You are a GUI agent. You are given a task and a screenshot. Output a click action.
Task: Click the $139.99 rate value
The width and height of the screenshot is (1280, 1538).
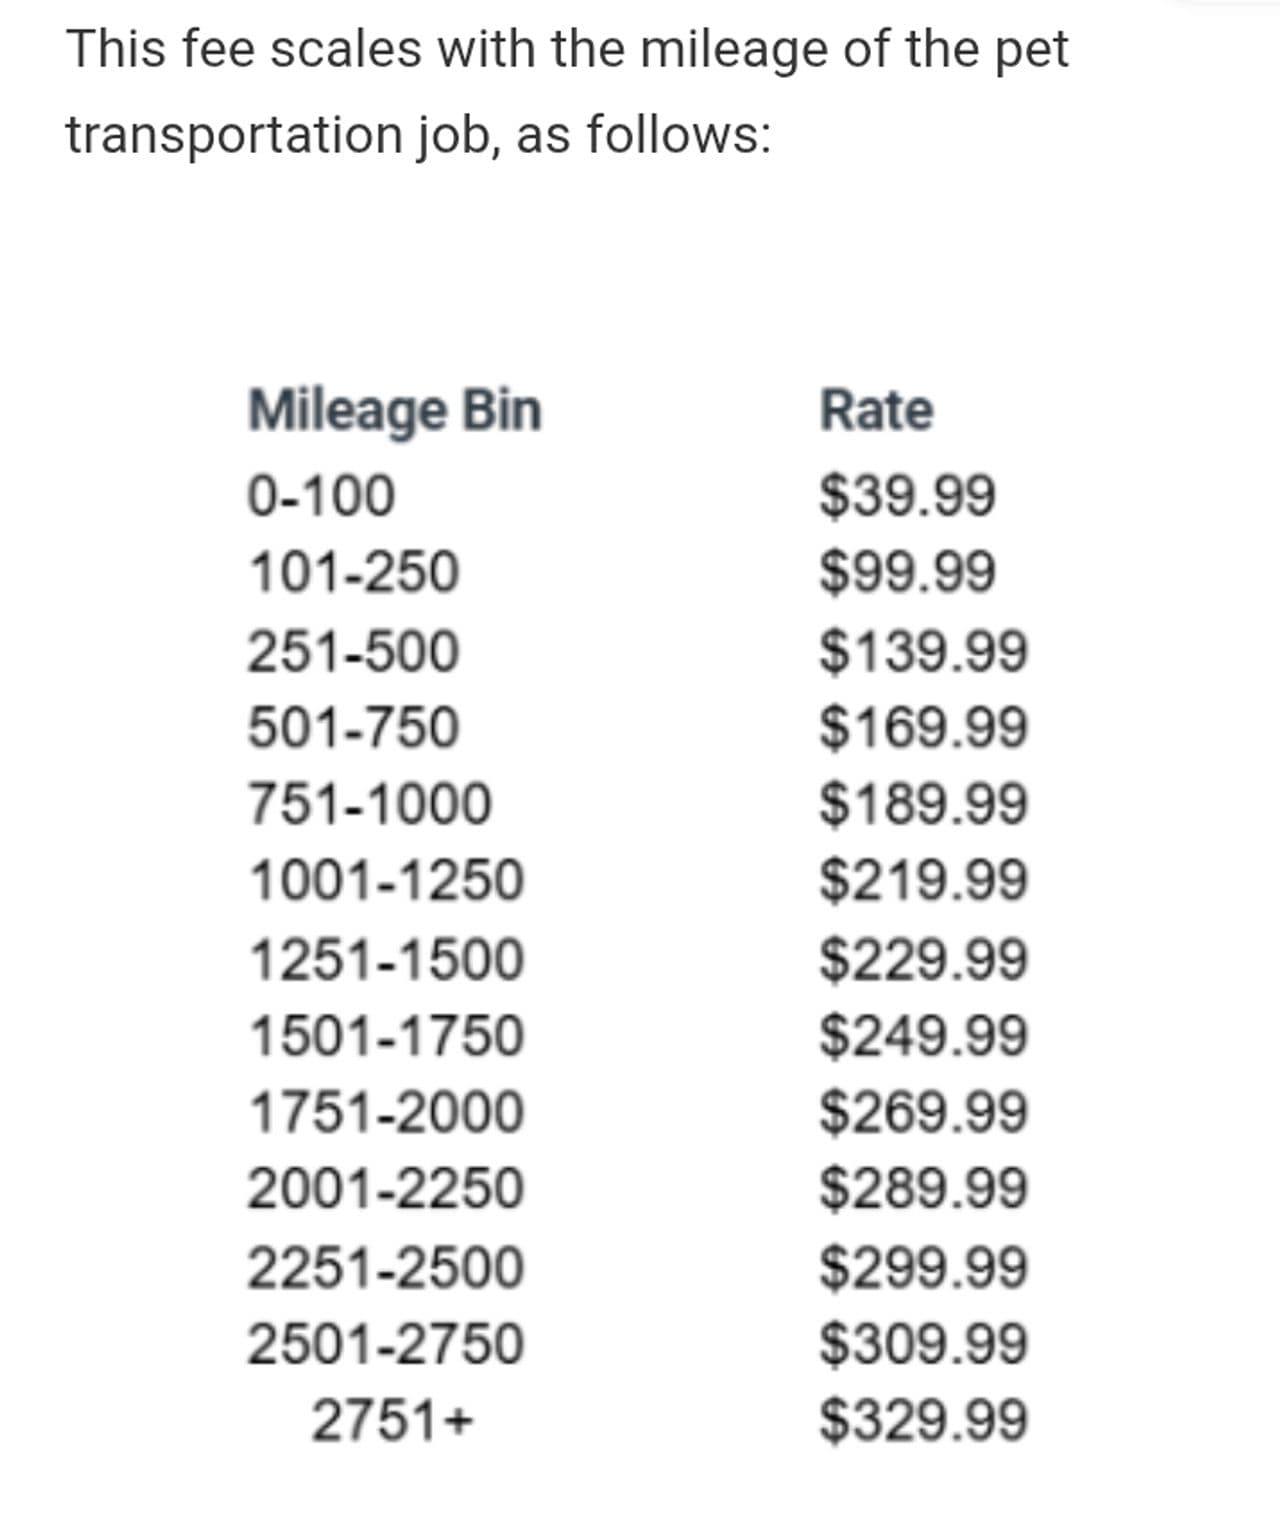click(923, 651)
